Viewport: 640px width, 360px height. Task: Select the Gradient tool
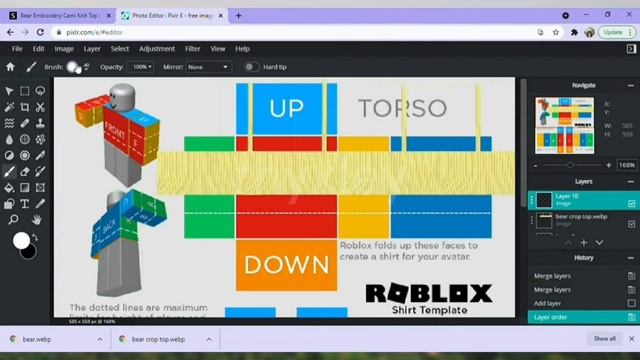24,187
